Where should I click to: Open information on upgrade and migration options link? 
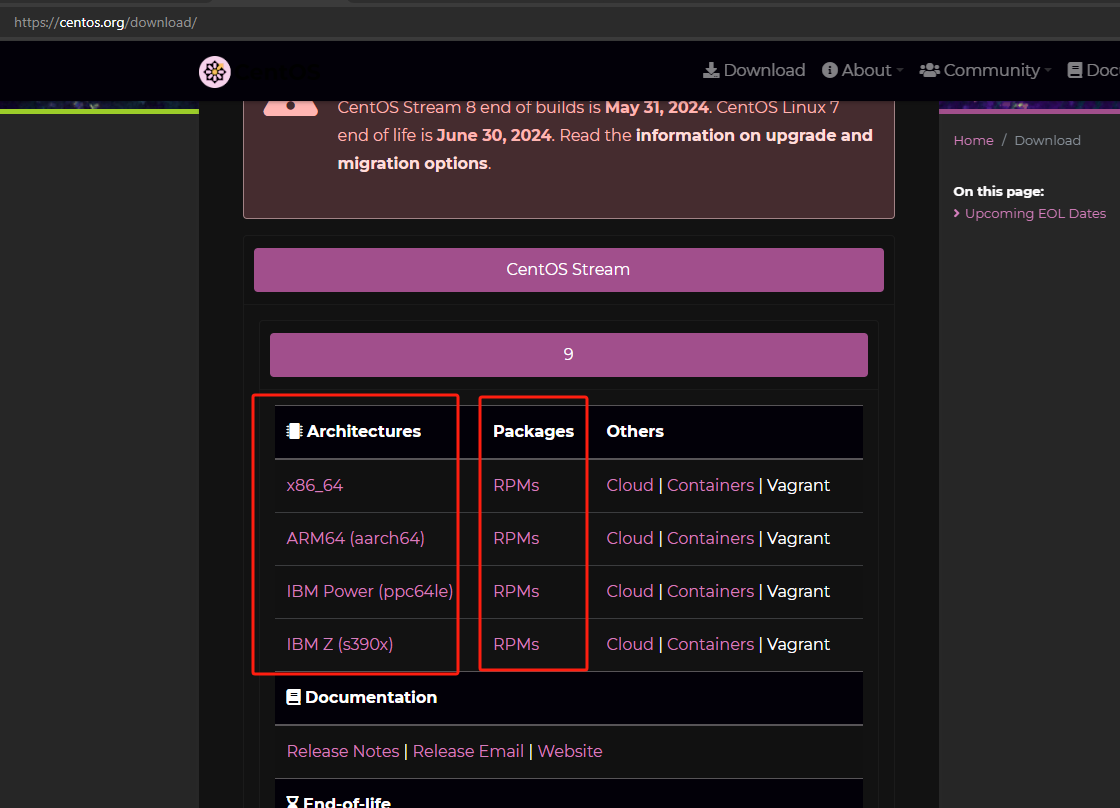(605, 149)
